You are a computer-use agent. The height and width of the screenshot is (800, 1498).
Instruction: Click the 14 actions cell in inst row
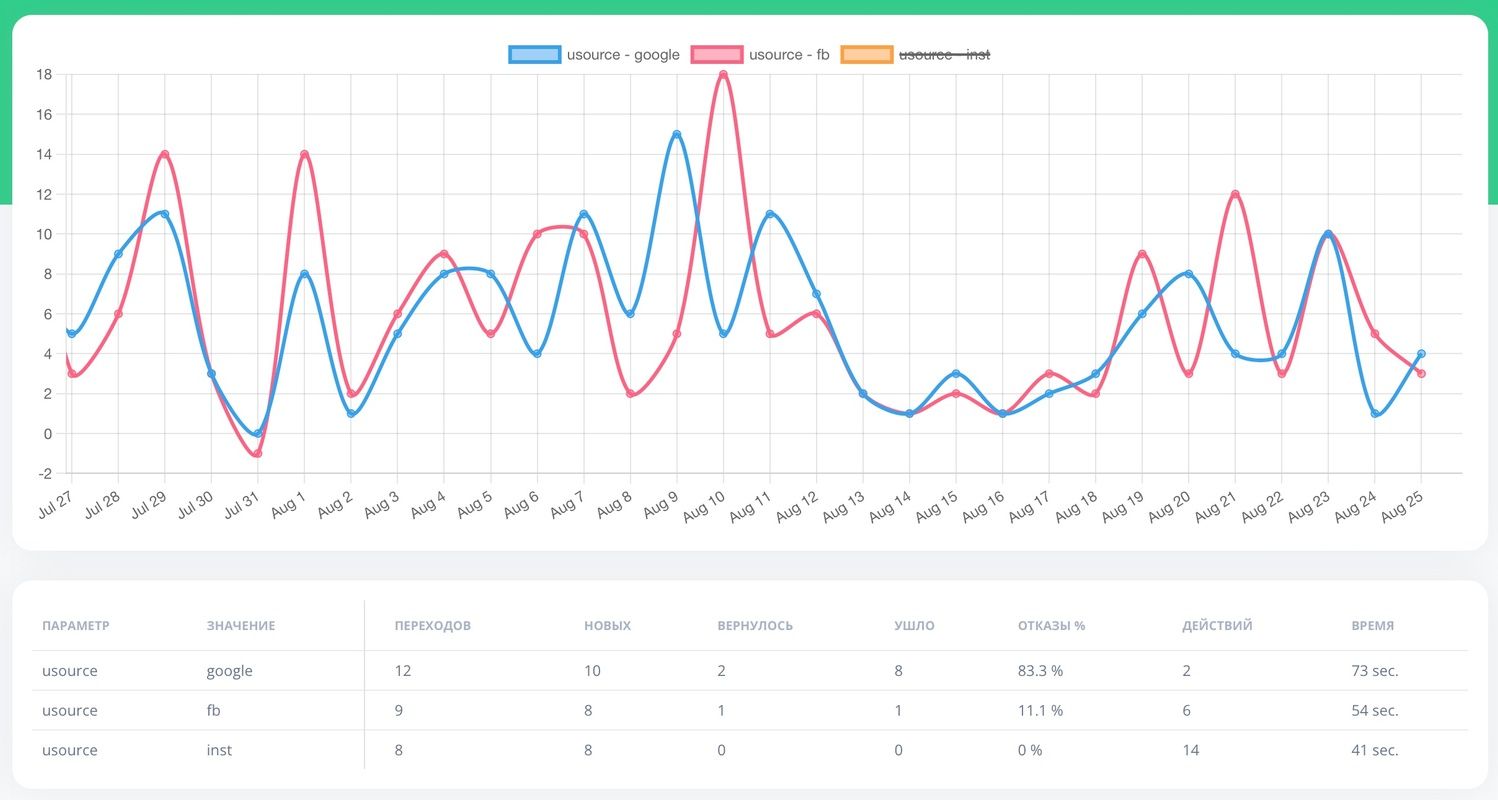click(x=1191, y=750)
